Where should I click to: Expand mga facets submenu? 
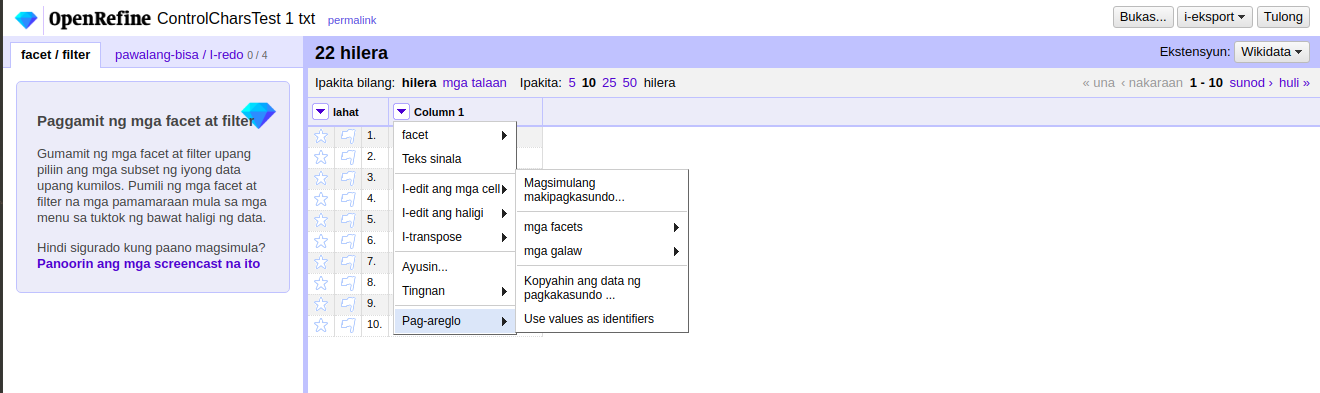[x=602, y=227]
